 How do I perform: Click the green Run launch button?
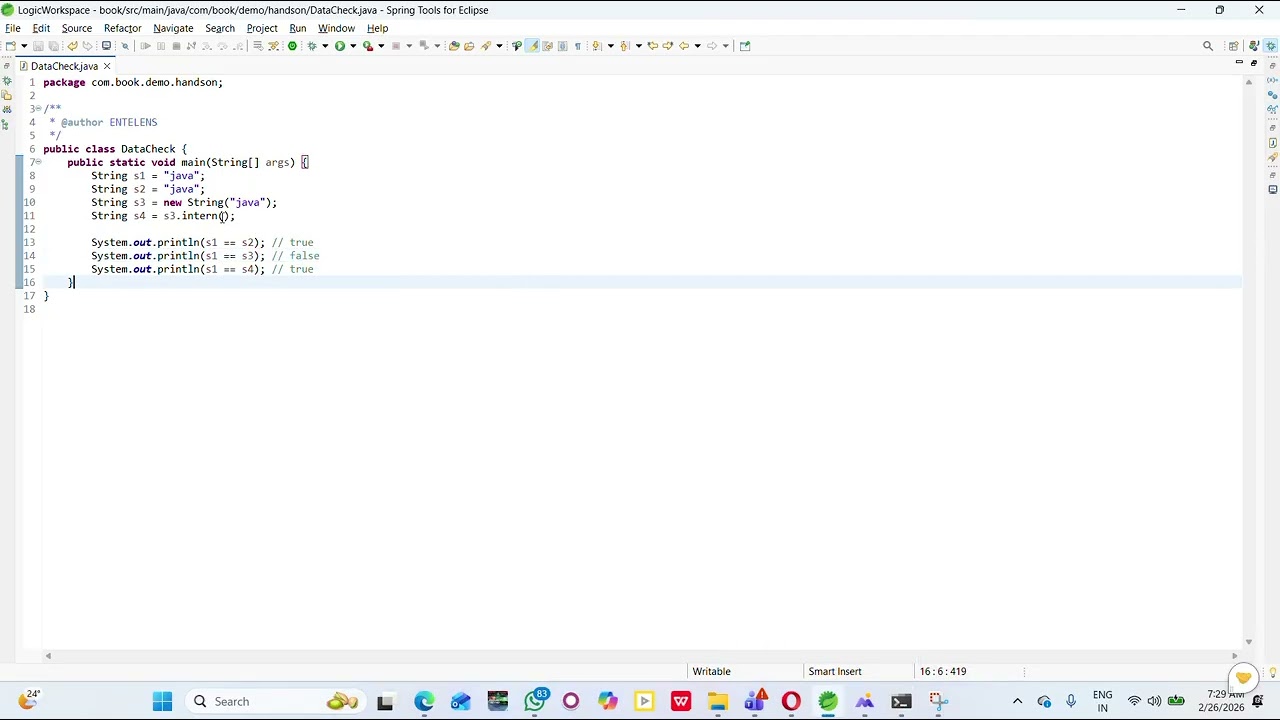340,46
